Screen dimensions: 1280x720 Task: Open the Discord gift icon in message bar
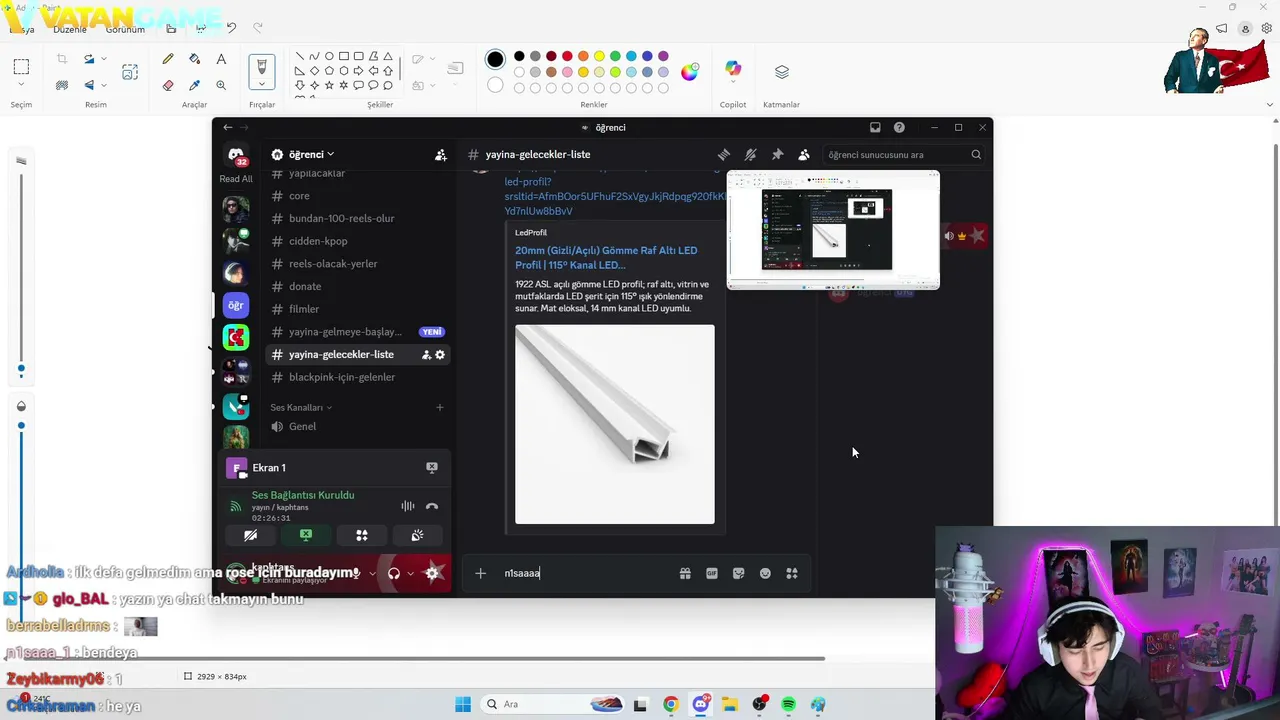685,573
